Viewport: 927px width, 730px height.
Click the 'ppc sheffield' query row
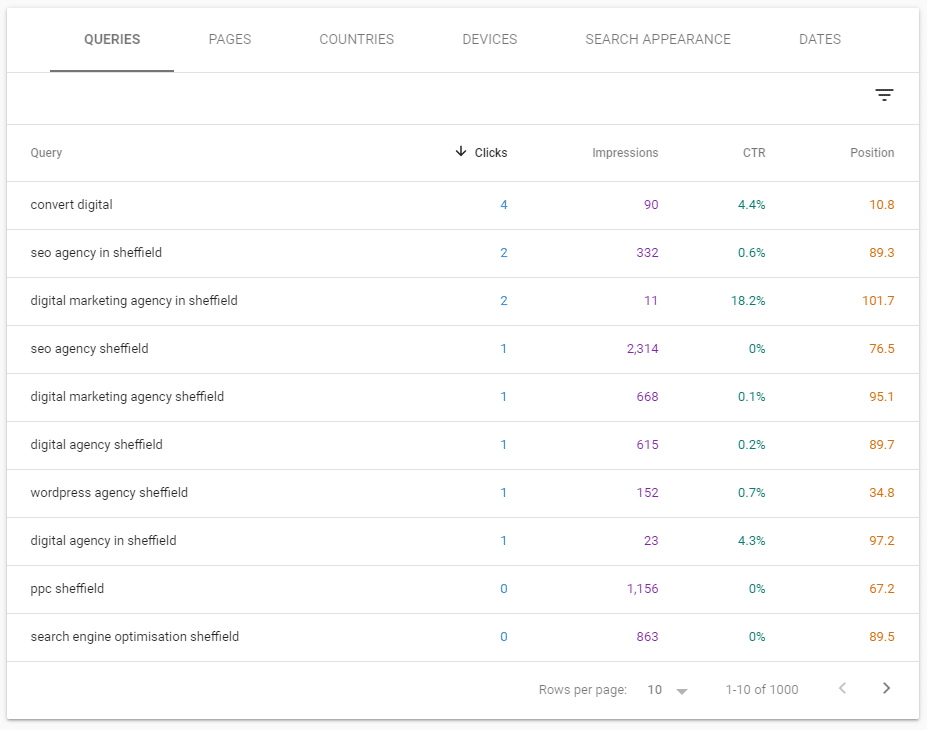click(x=67, y=589)
